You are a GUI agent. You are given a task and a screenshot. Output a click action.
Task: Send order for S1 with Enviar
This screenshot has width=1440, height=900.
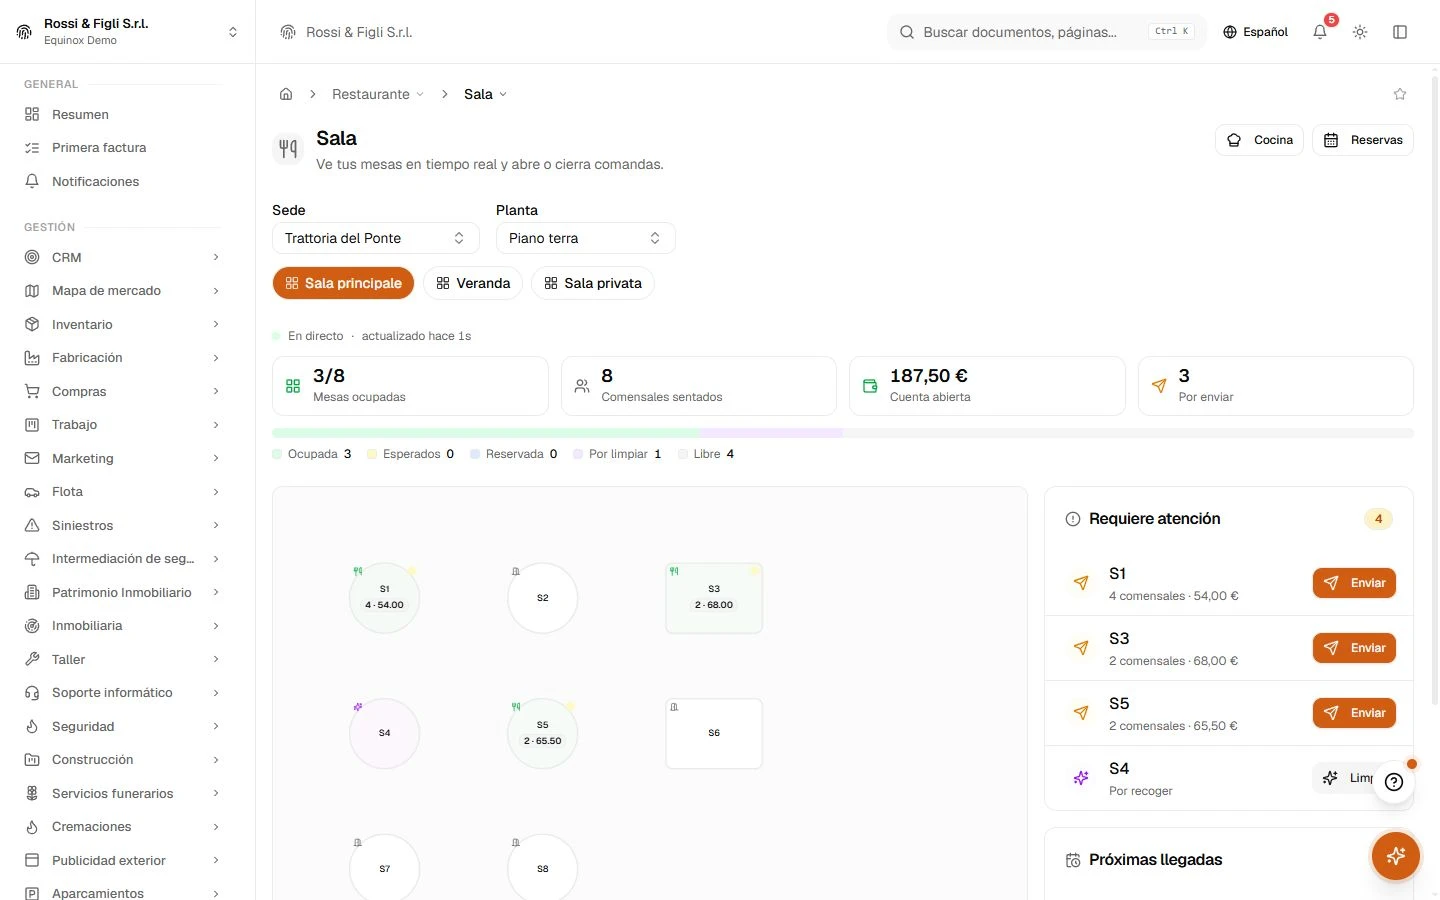click(x=1354, y=583)
